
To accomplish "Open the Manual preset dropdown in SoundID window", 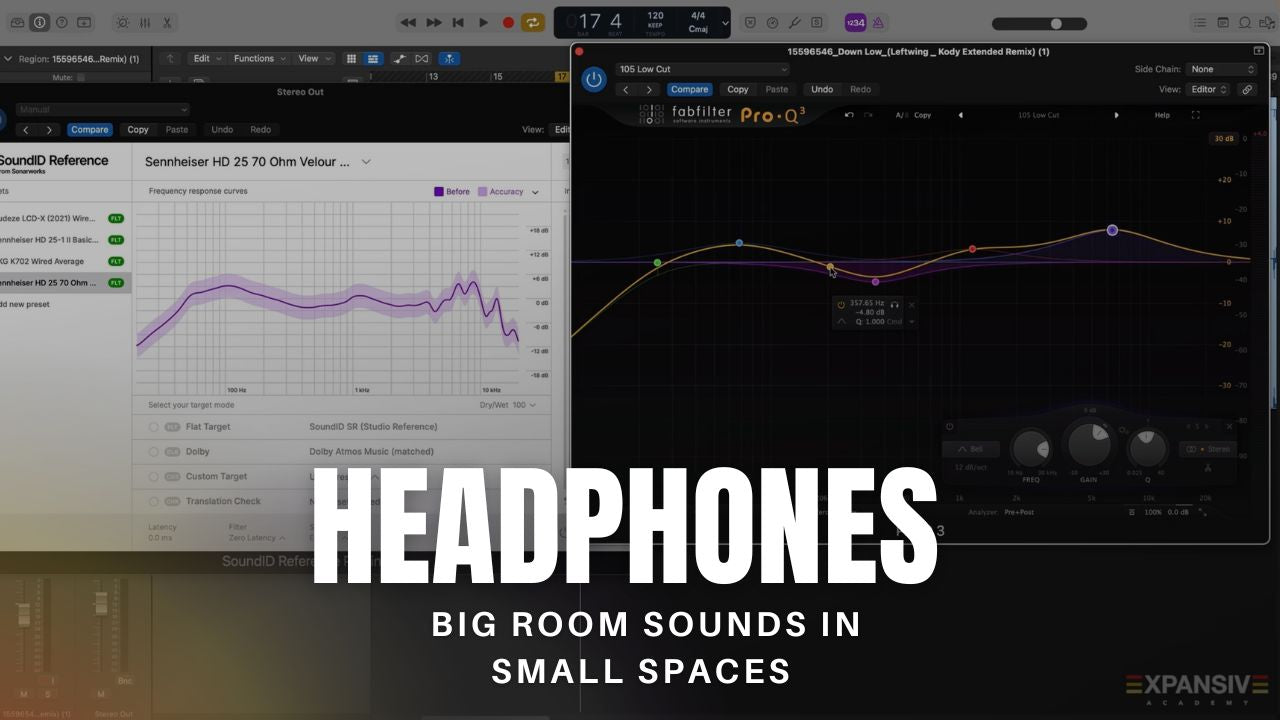I will 103,110.
